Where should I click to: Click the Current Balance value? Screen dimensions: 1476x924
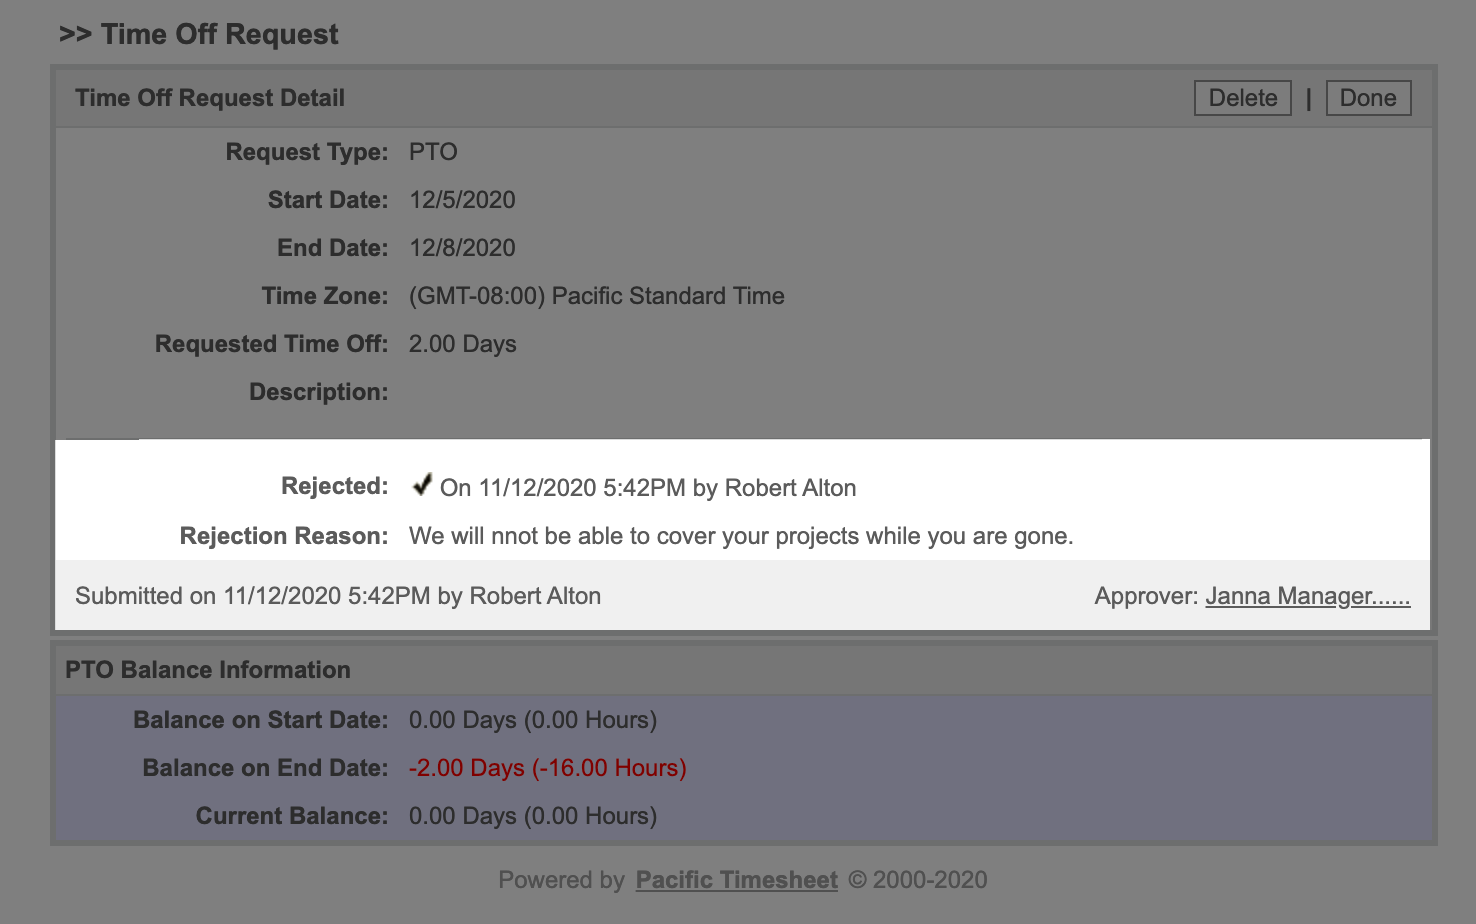point(532,816)
